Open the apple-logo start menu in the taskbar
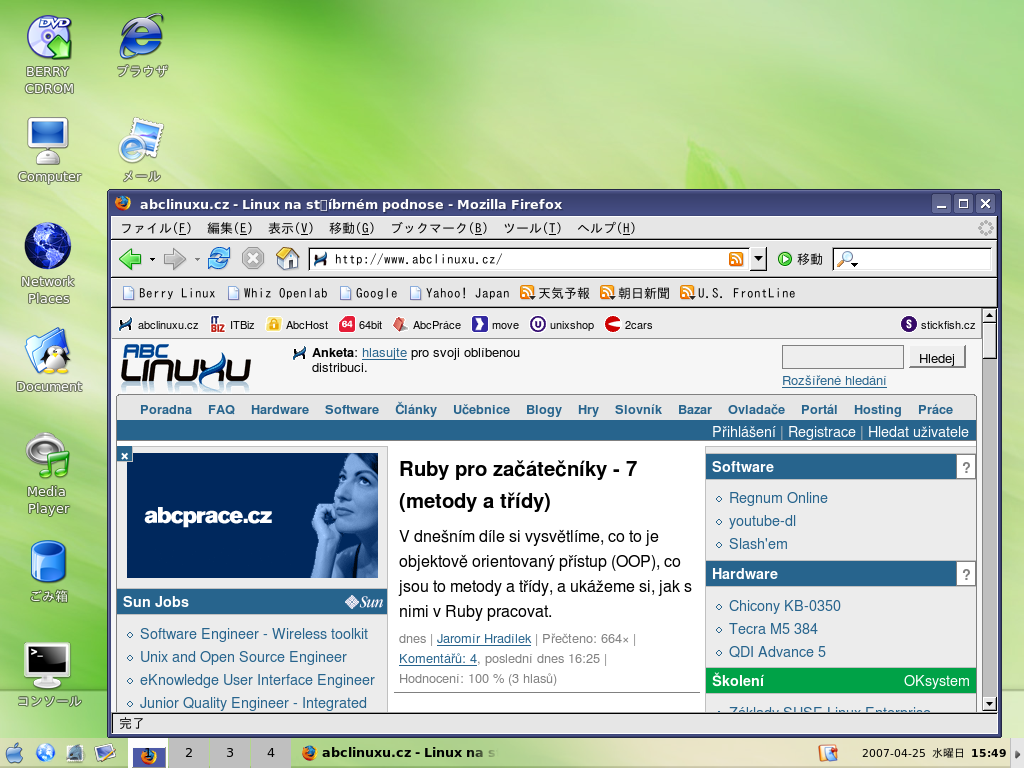This screenshot has width=1024, height=768. click(14, 753)
